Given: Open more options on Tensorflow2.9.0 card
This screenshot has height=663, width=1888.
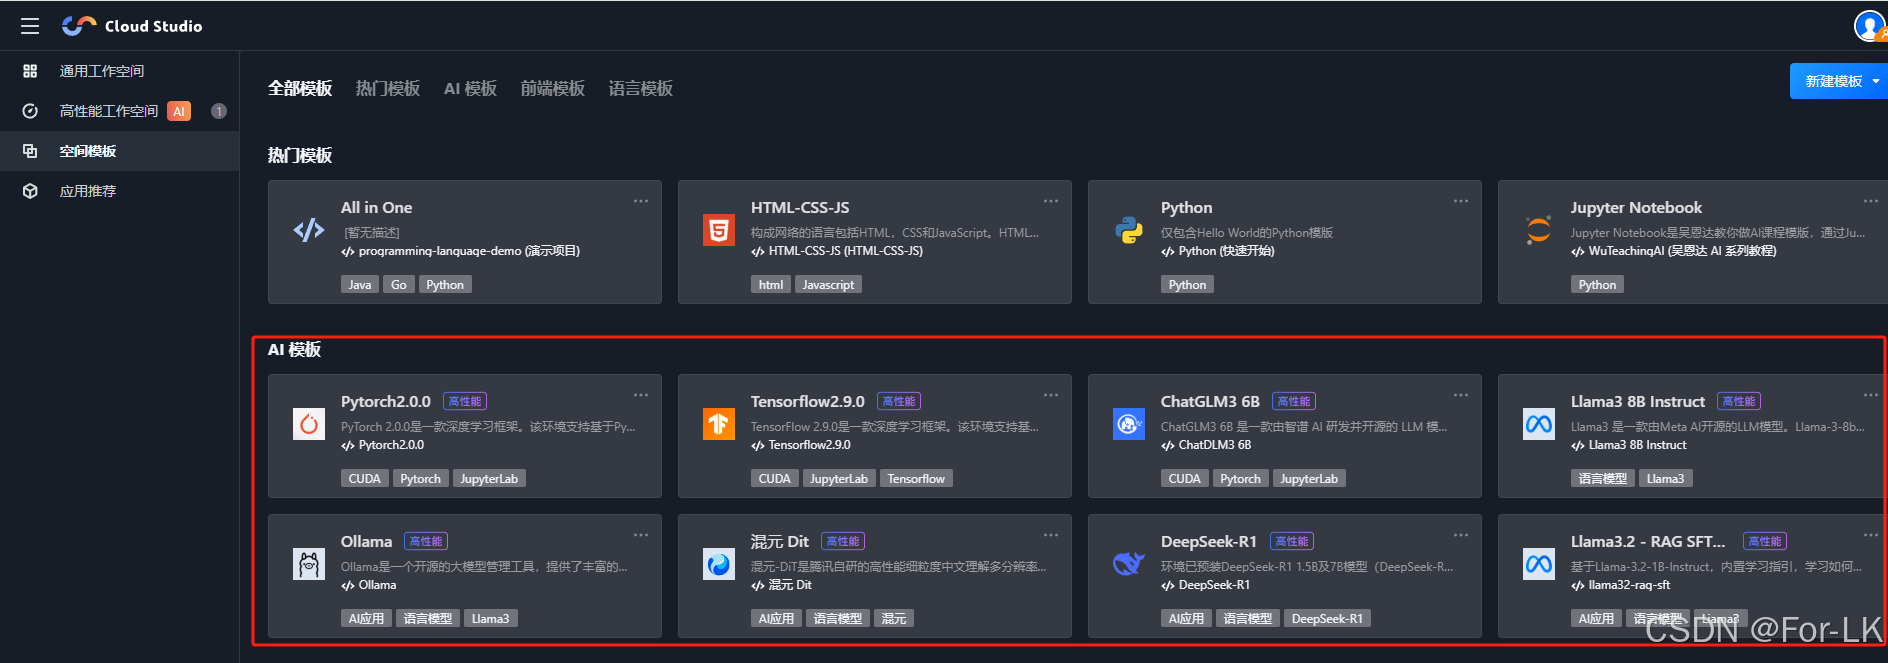Looking at the screenshot, I should pos(1051,395).
